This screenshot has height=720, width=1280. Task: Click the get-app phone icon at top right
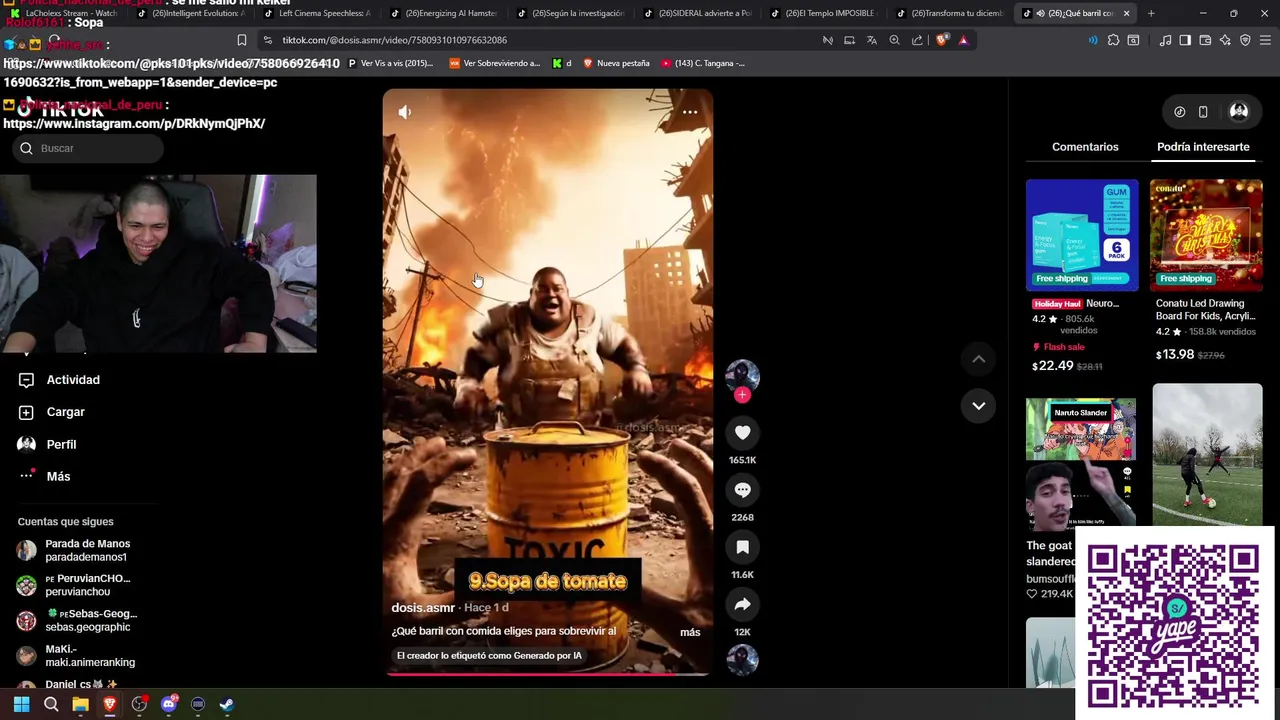point(1203,112)
